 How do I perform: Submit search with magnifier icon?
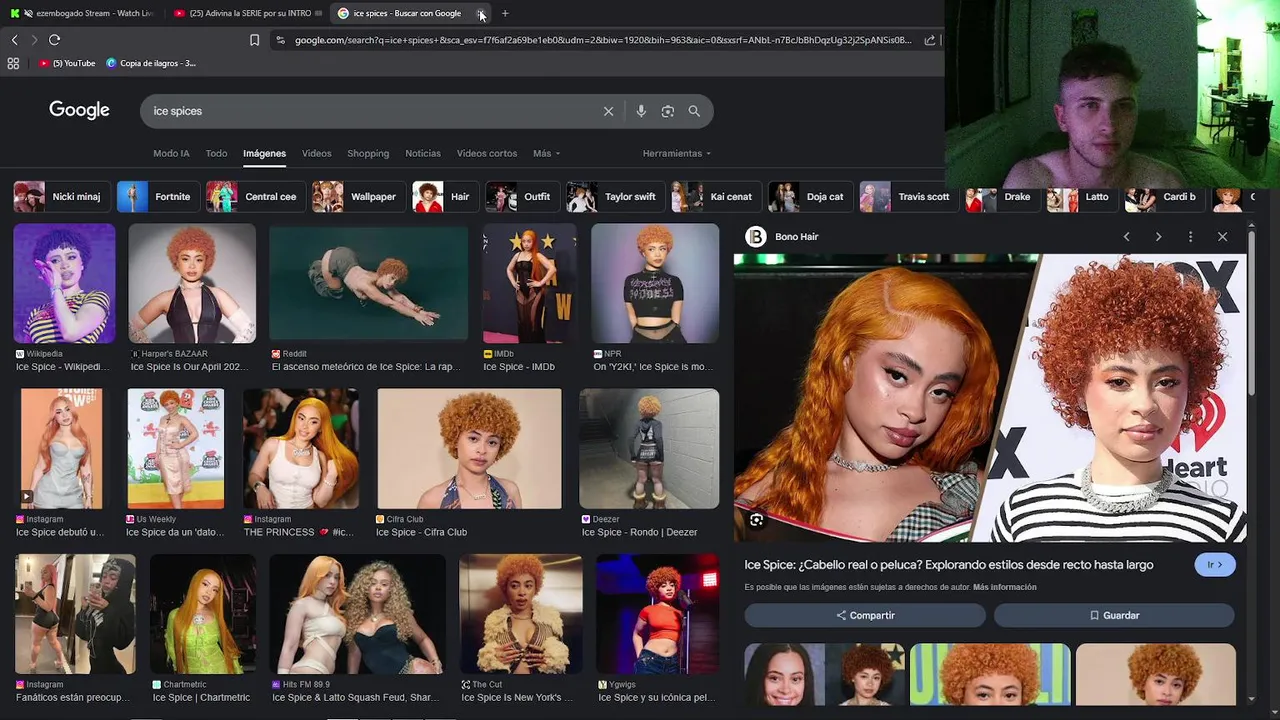(x=694, y=111)
